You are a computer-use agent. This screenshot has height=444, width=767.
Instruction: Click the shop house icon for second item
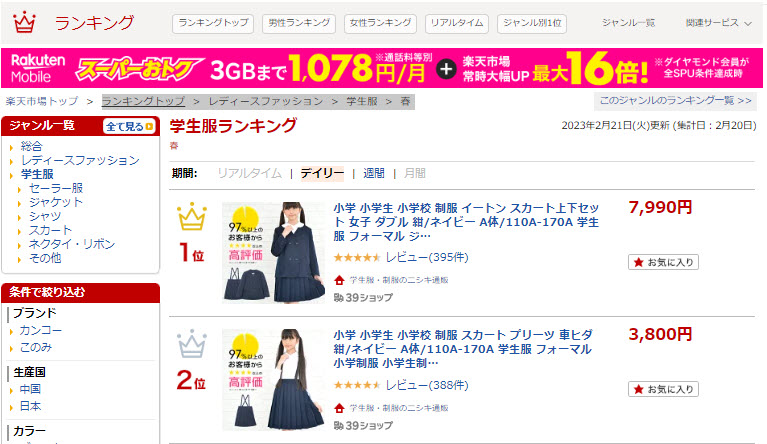pyautogui.click(x=339, y=408)
